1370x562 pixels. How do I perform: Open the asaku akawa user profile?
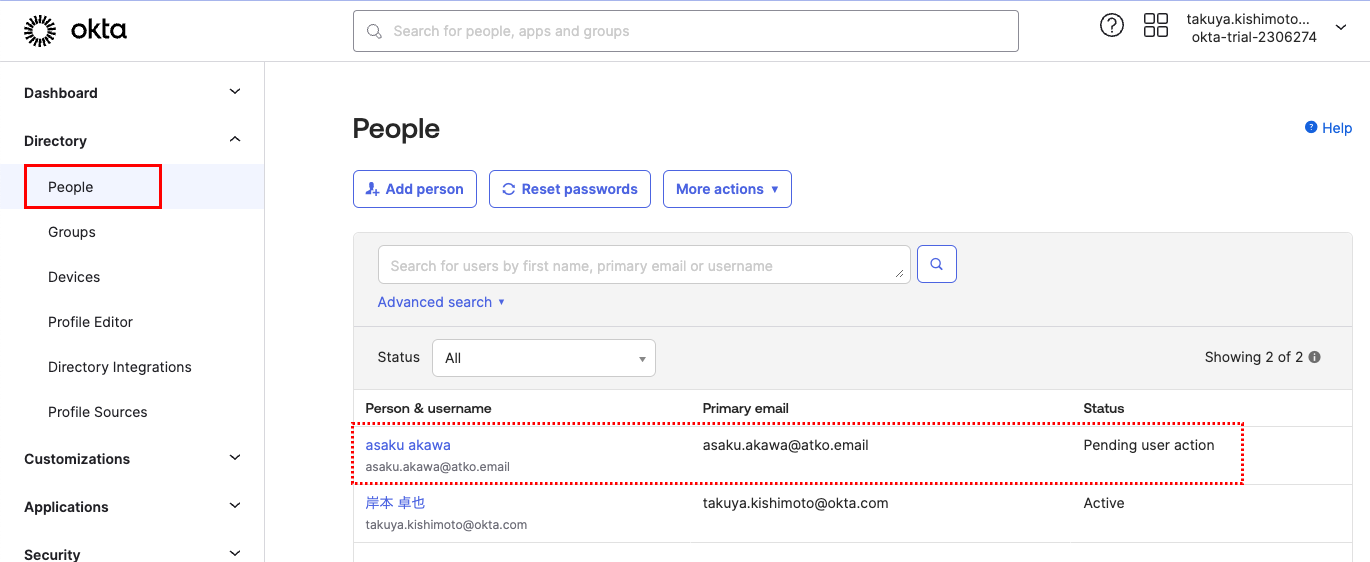(408, 445)
